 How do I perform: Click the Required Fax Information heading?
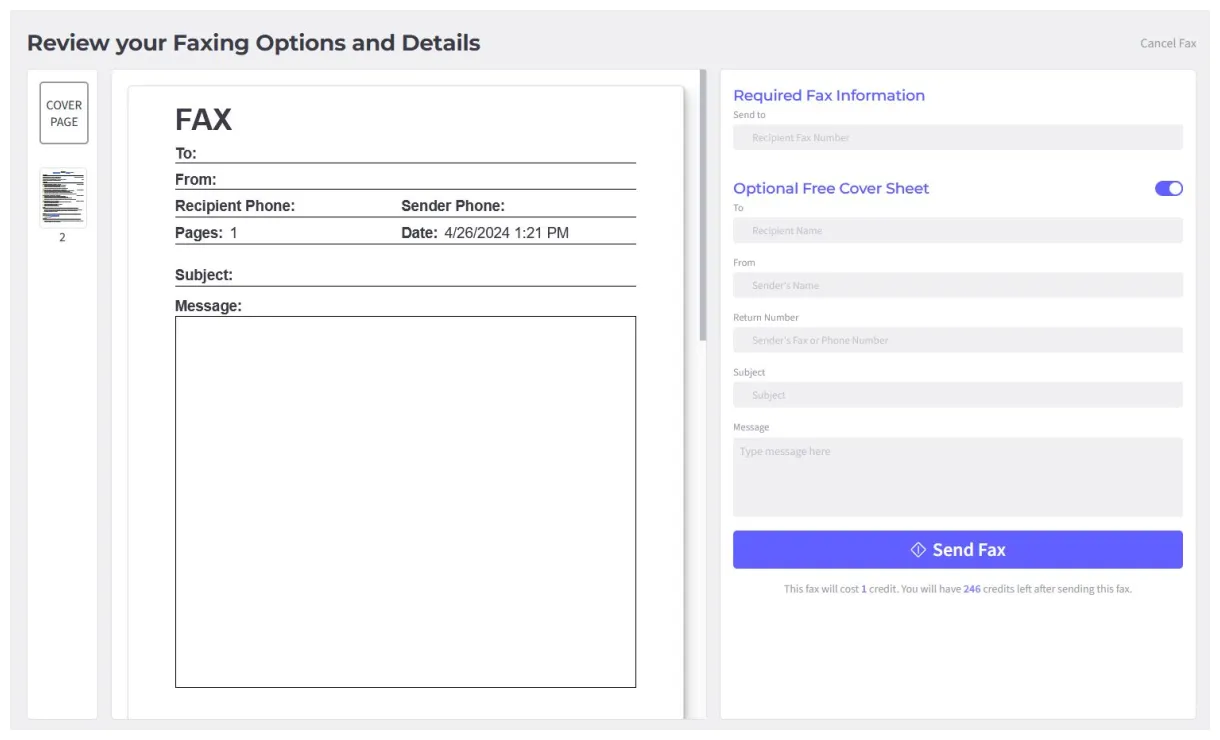[x=829, y=95]
